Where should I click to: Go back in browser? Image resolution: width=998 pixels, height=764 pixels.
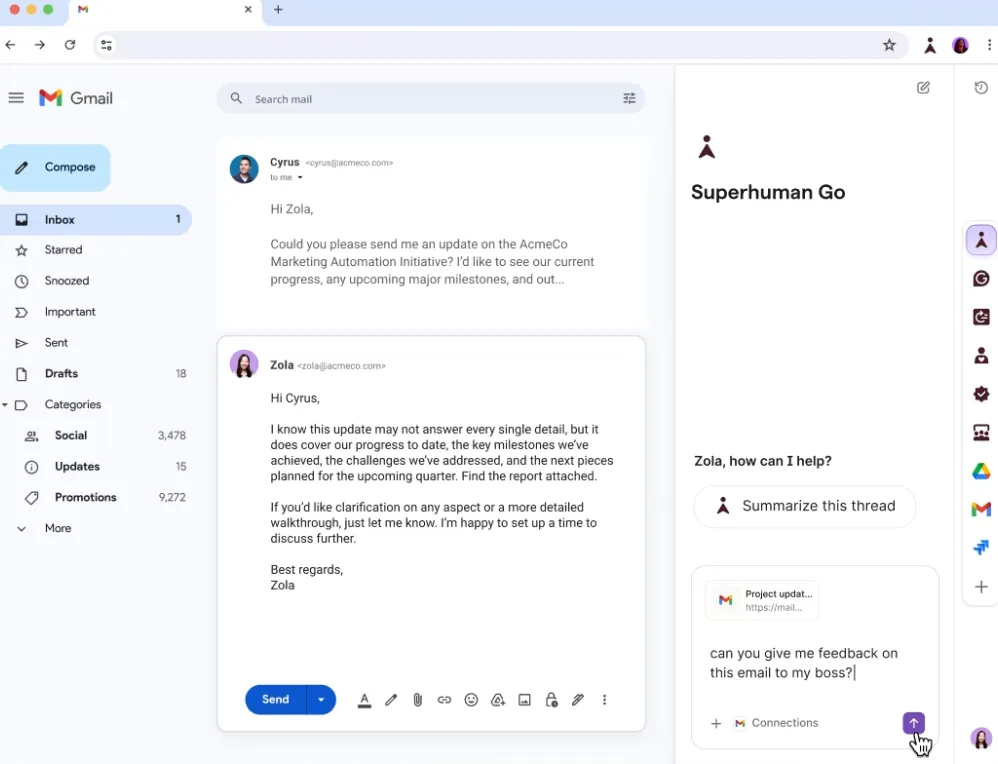[10, 45]
